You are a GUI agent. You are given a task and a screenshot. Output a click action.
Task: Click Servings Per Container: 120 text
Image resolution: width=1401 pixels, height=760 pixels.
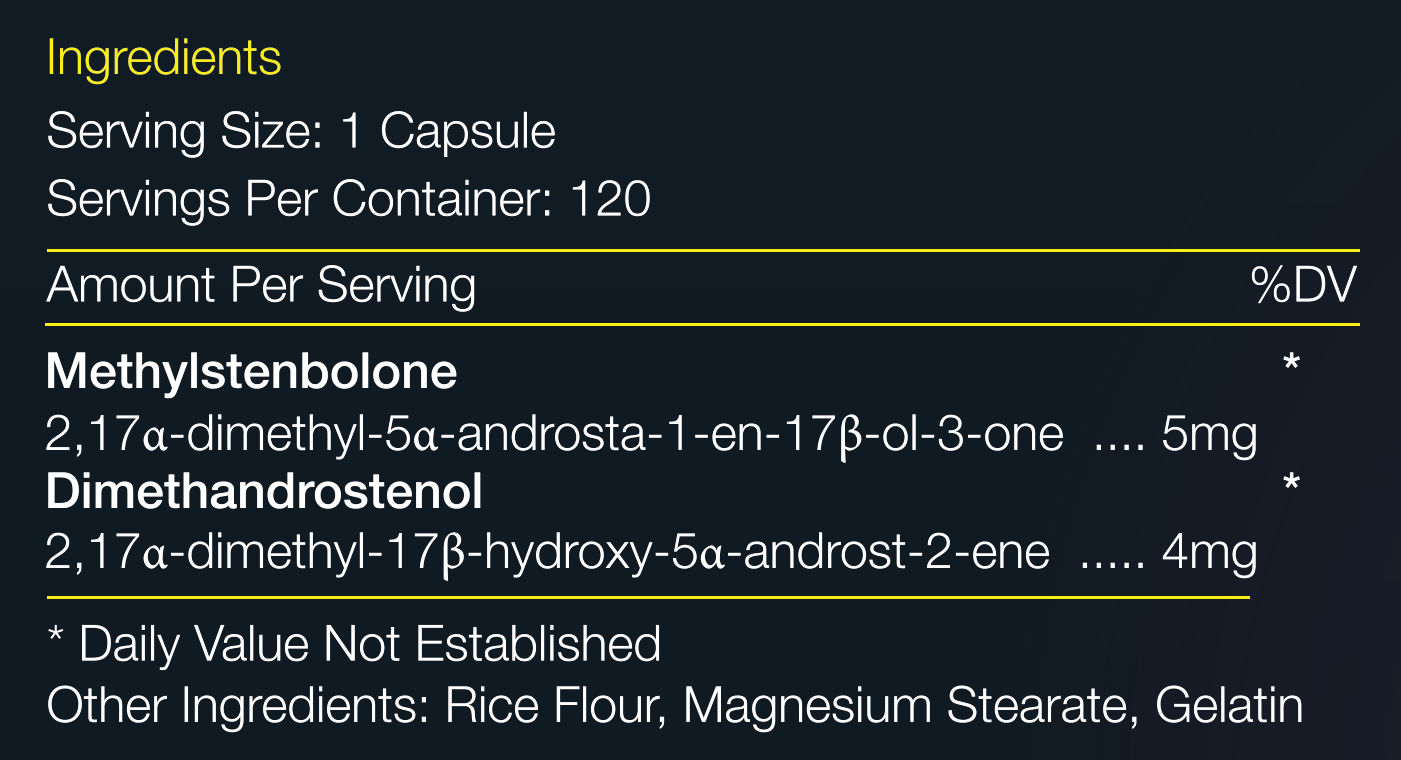point(349,201)
